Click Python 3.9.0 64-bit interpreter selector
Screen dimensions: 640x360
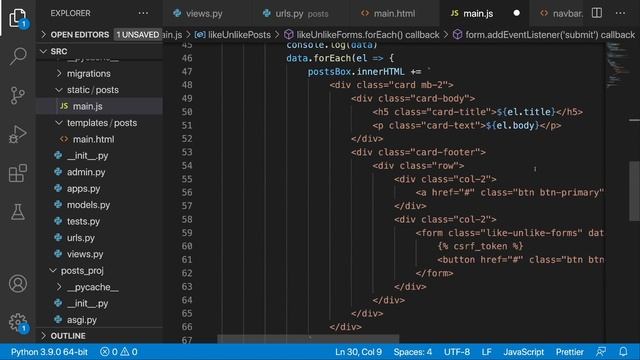[x=49, y=352]
